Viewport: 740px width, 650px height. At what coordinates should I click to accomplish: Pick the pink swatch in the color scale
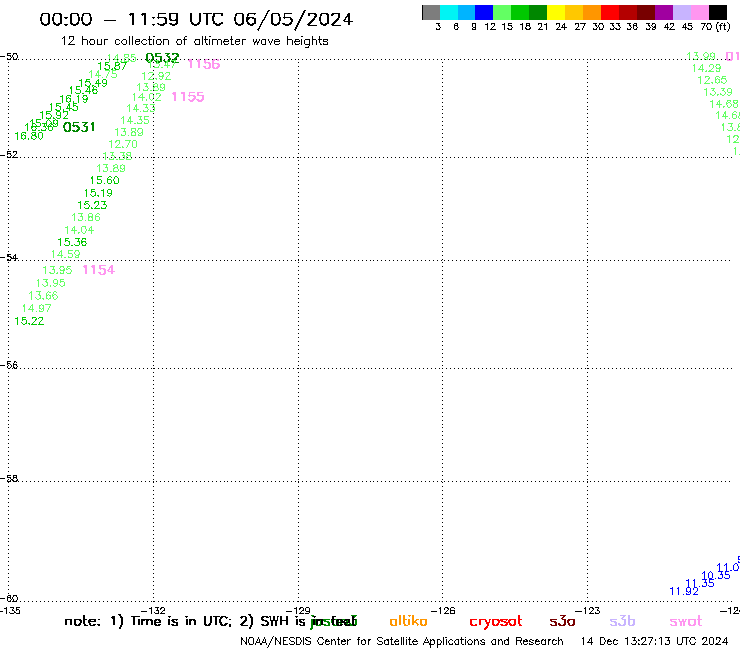click(x=700, y=12)
